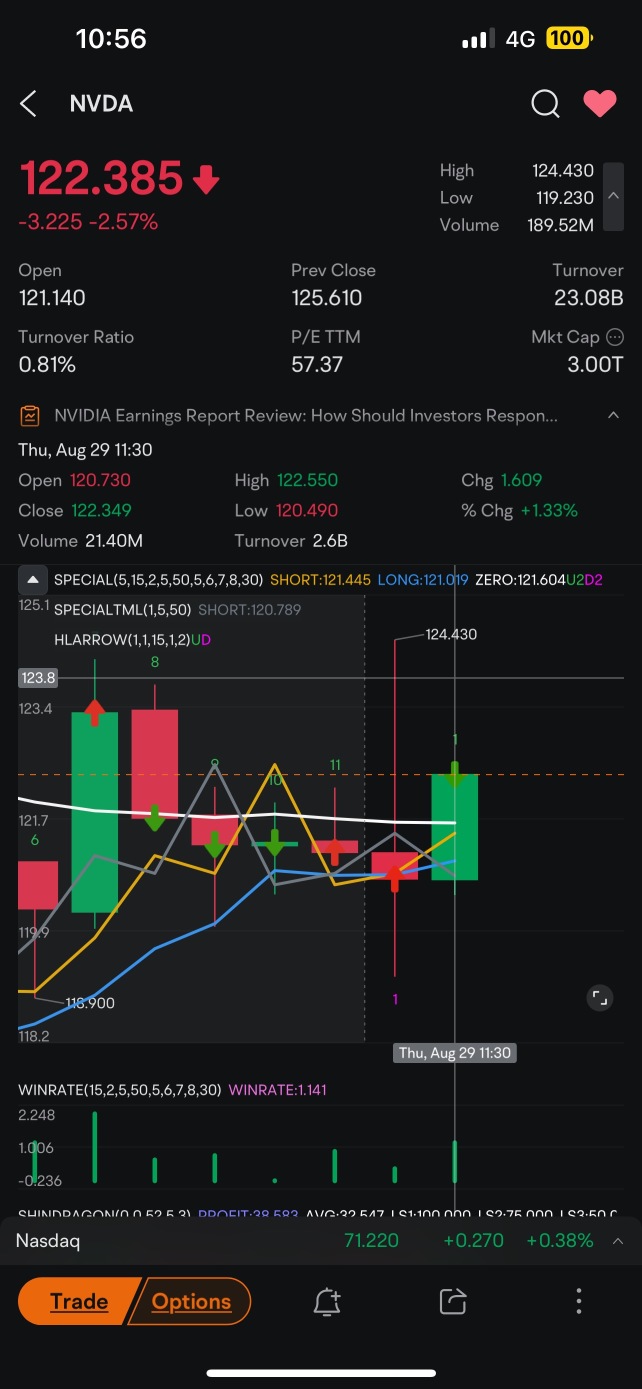Add a price alert bell icon

(326, 1301)
